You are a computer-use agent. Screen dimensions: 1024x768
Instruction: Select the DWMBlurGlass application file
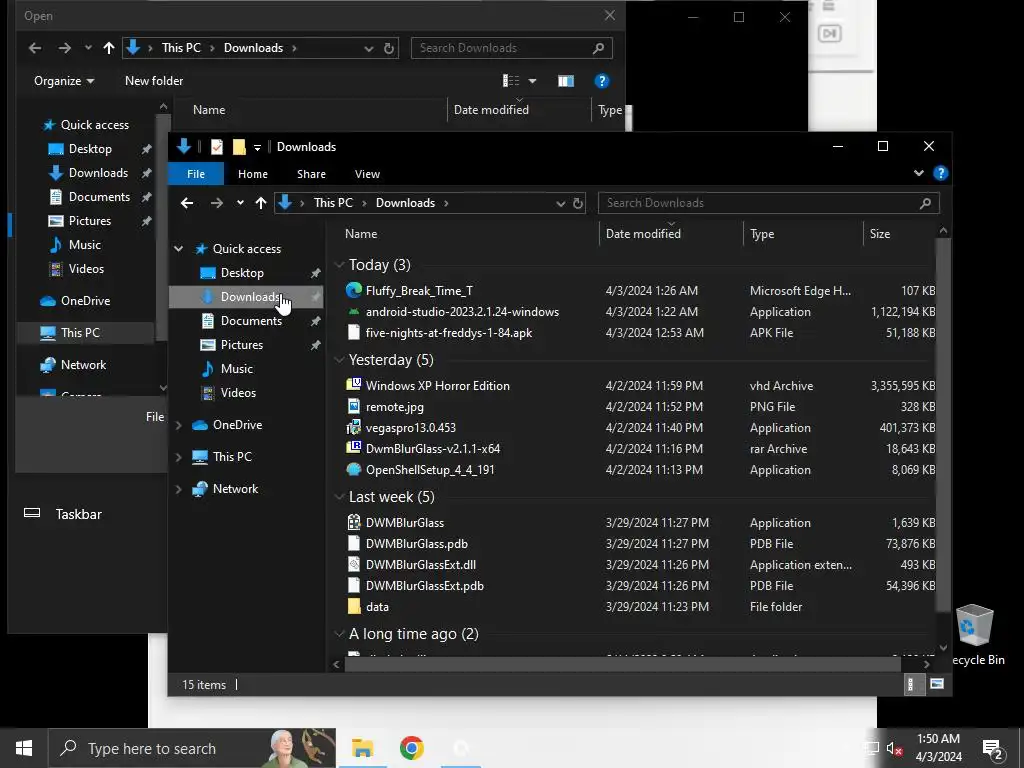click(x=405, y=522)
